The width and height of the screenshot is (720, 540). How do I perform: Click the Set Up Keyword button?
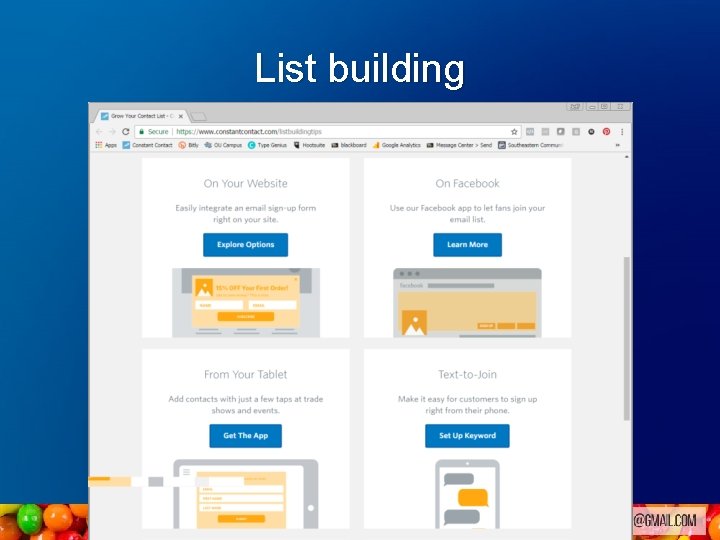point(467,436)
